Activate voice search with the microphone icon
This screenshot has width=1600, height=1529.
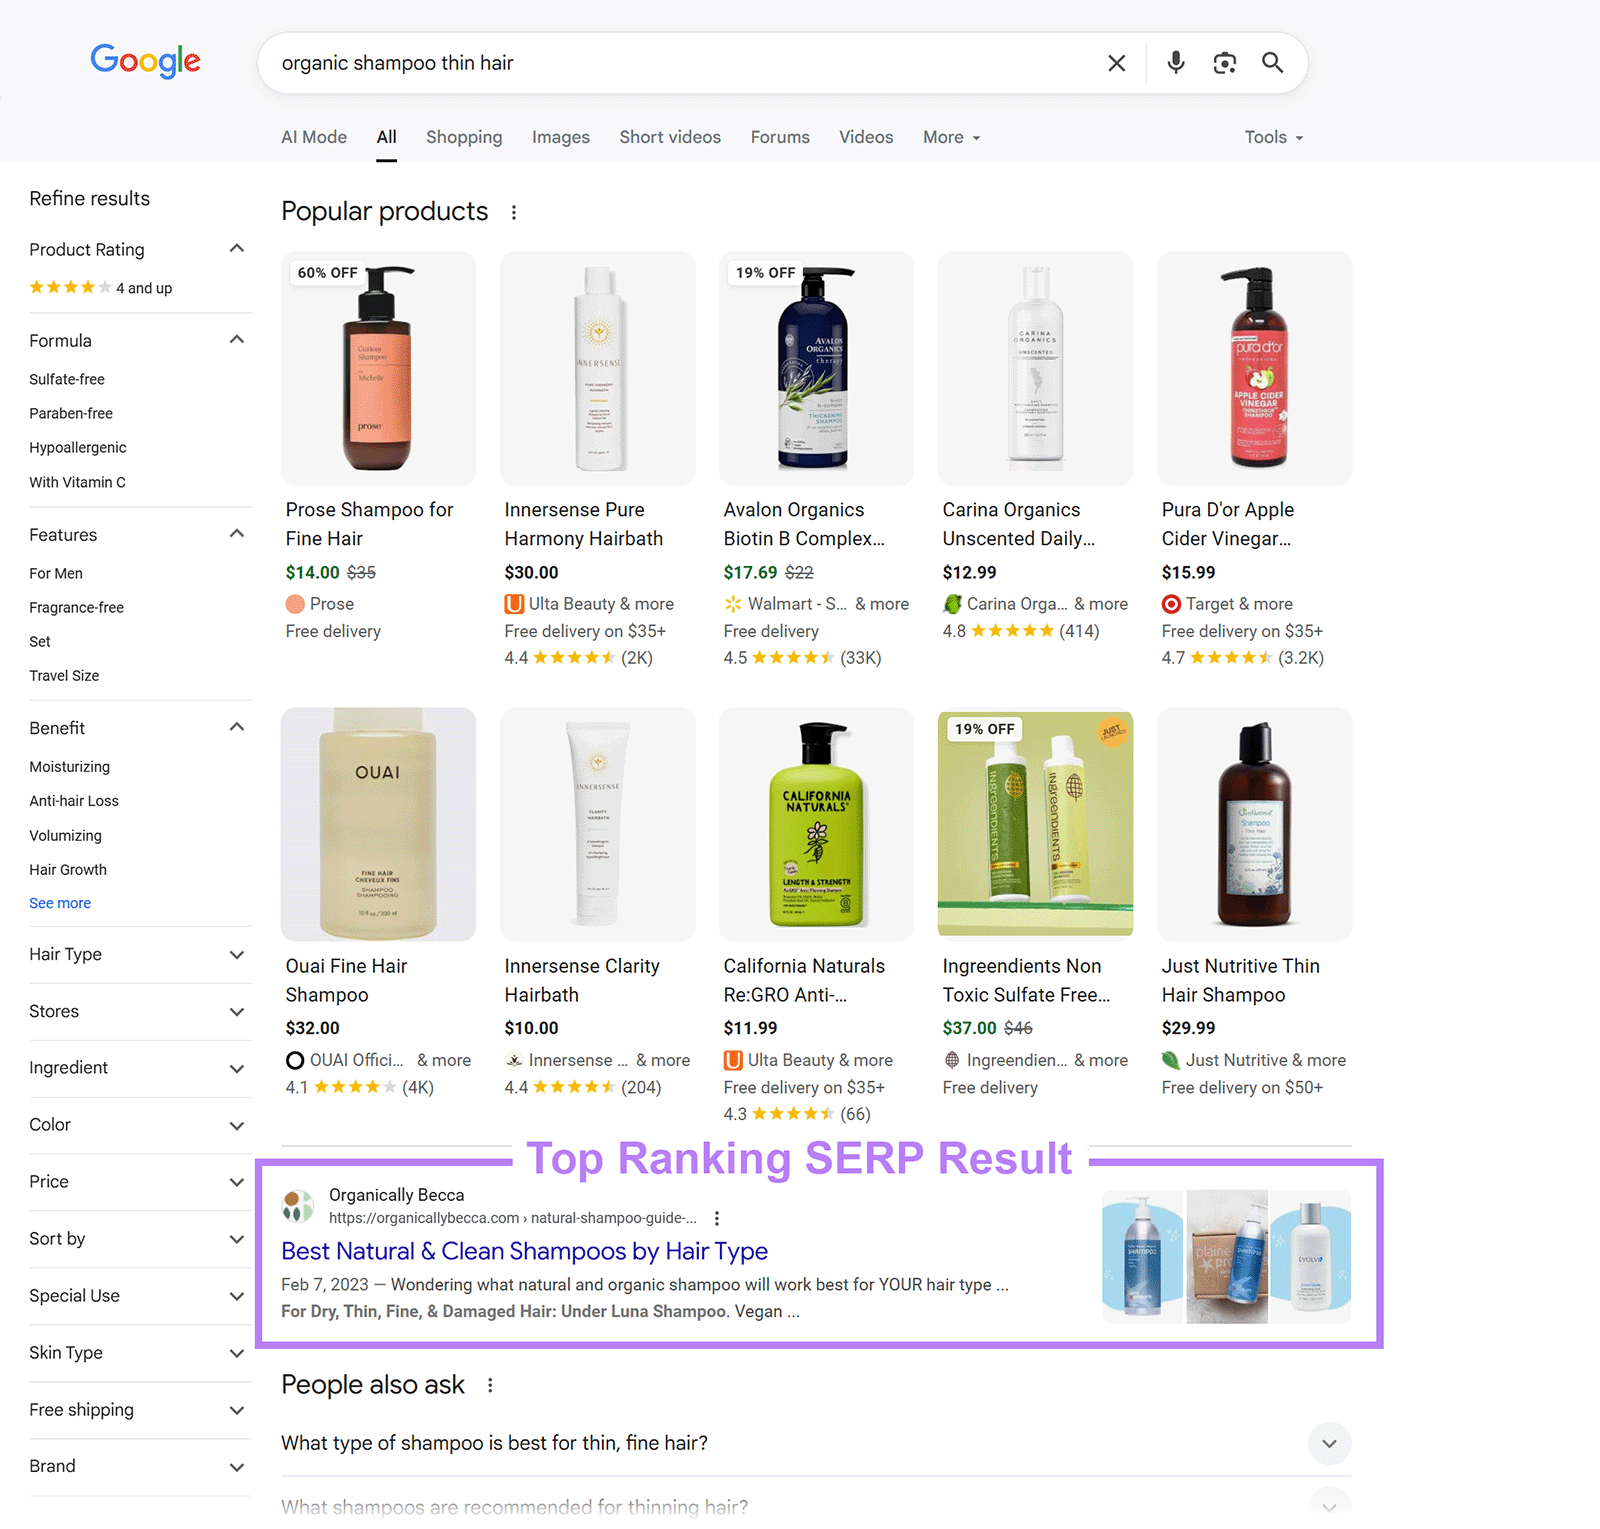click(1175, 62)
